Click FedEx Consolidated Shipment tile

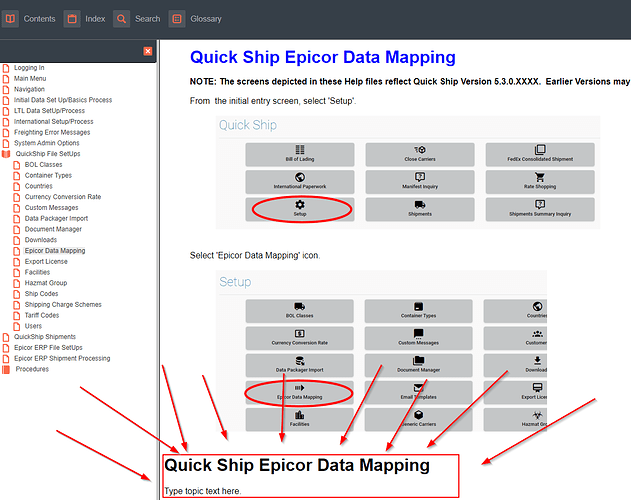(x=540, y=154)
